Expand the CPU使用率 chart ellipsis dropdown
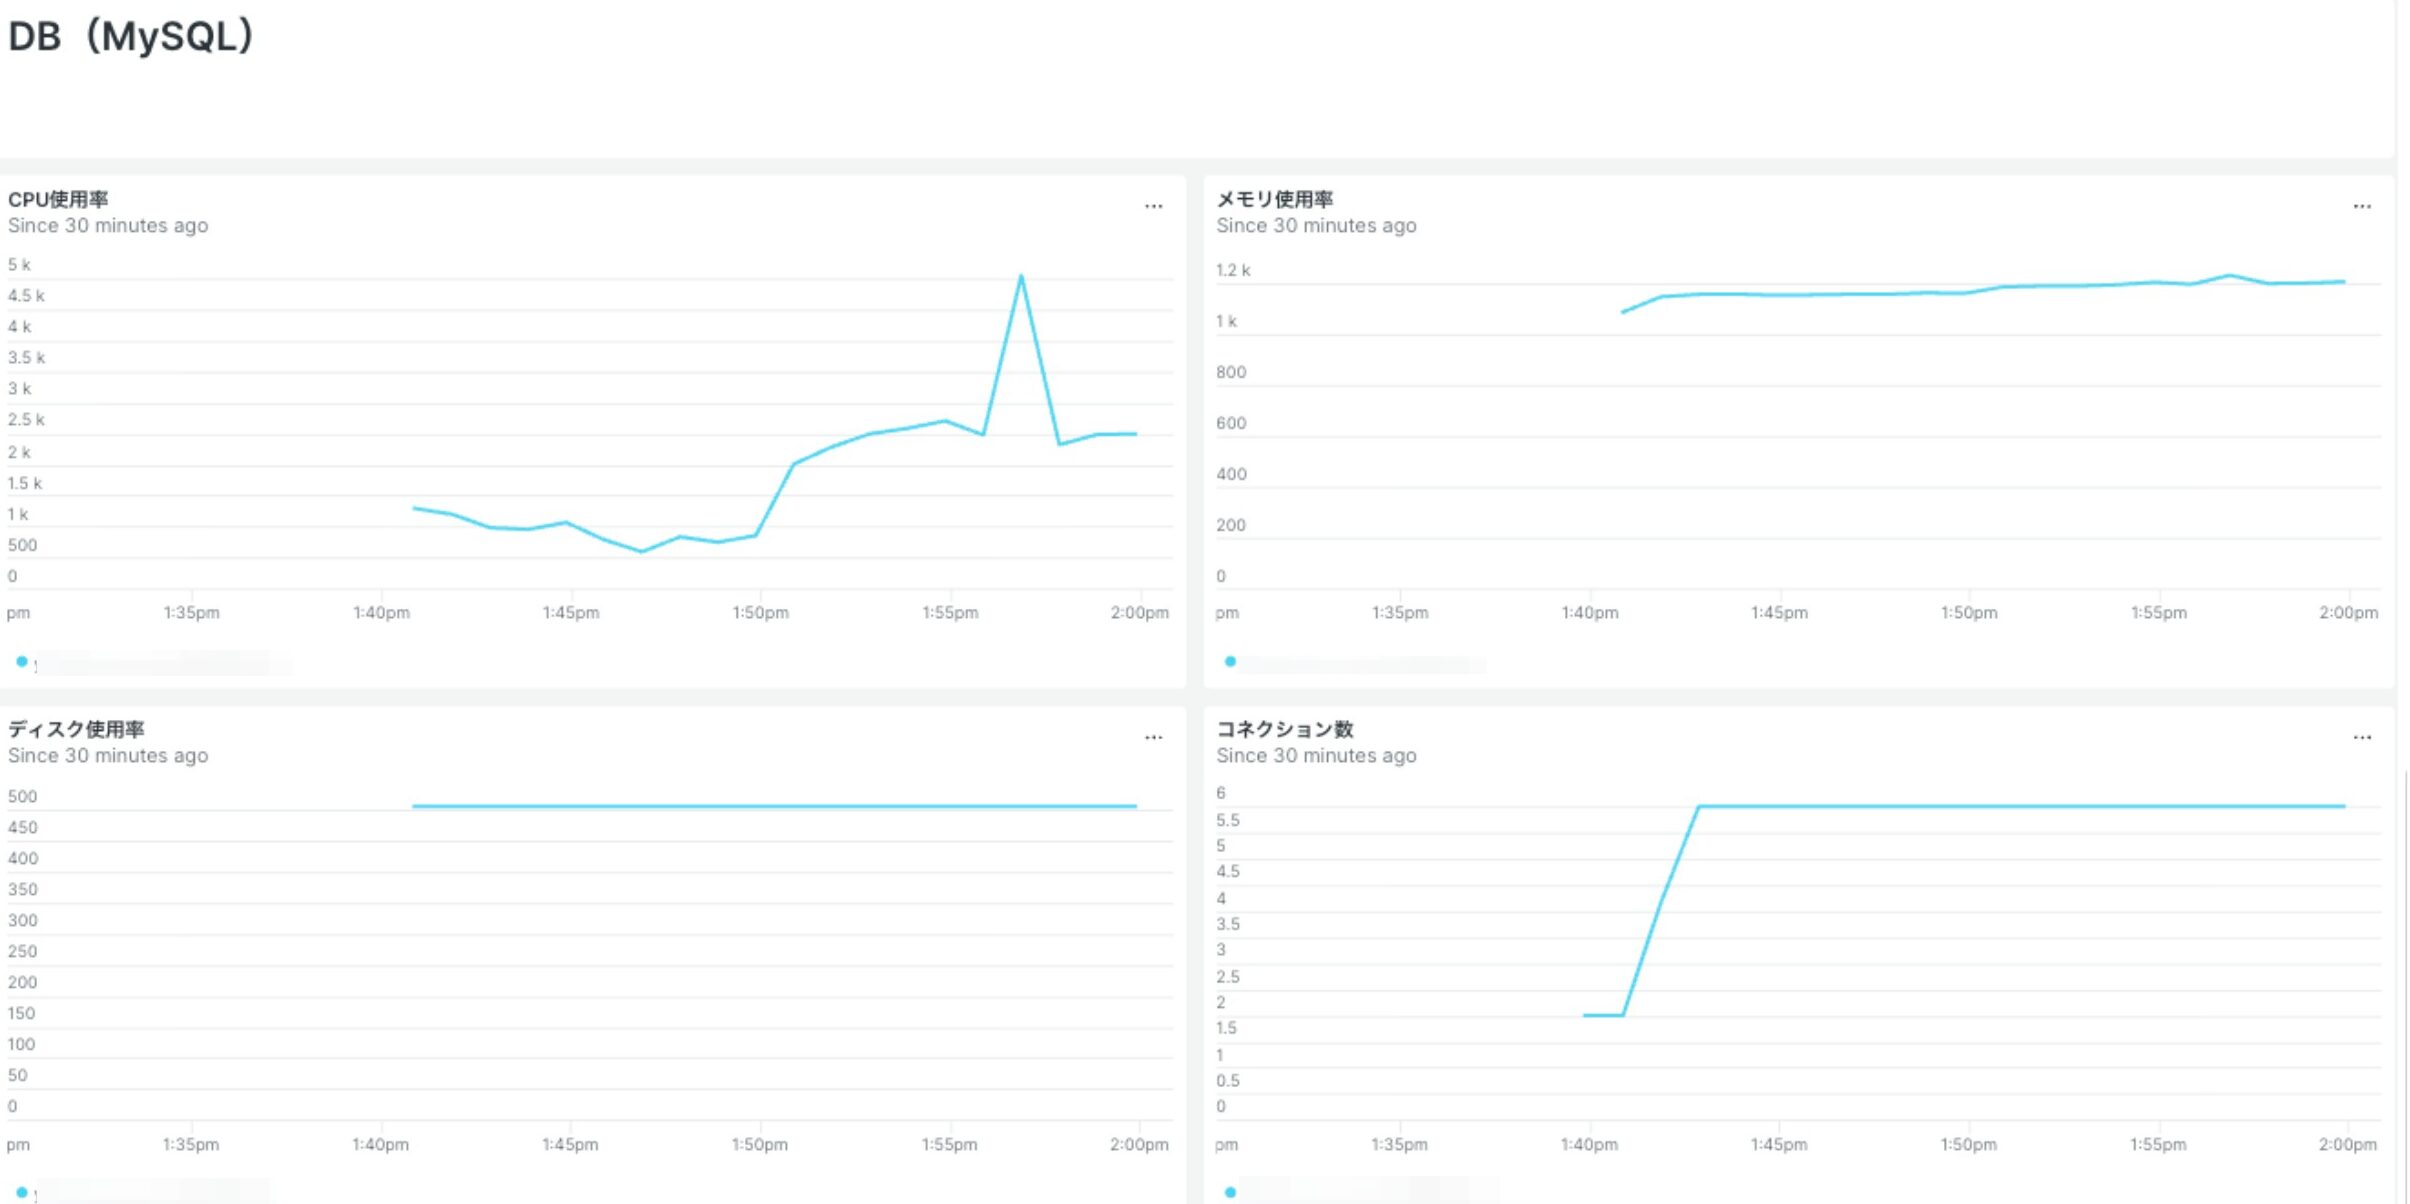 (x=1153, y=206)
